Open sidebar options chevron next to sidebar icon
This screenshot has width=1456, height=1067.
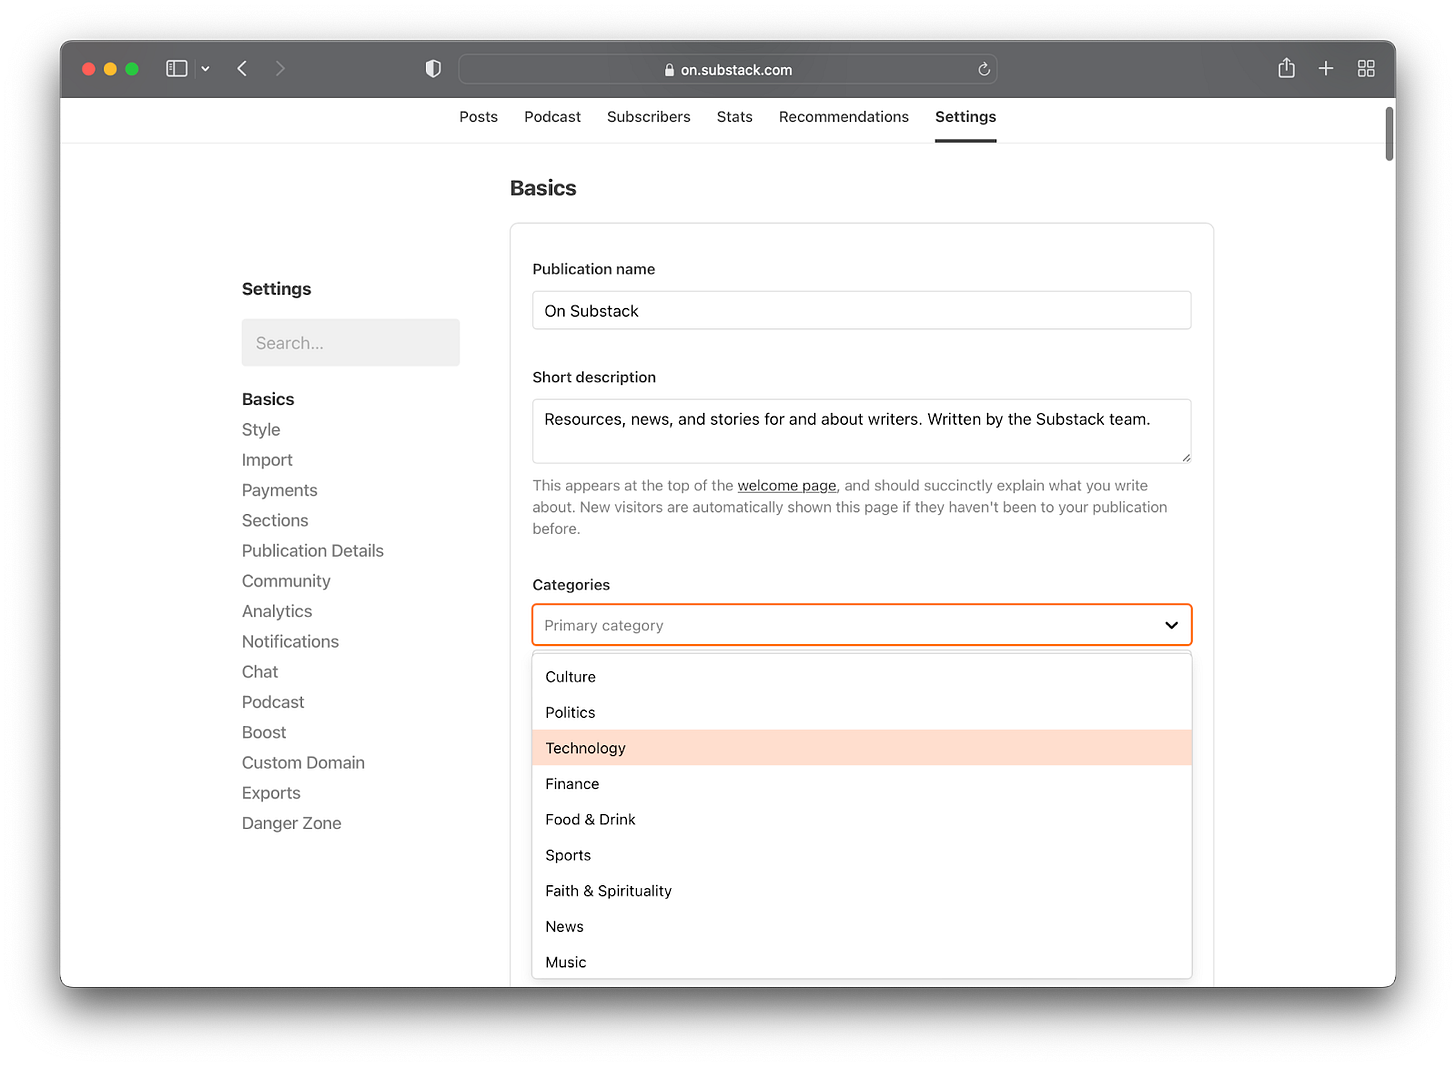coord(205,69)
